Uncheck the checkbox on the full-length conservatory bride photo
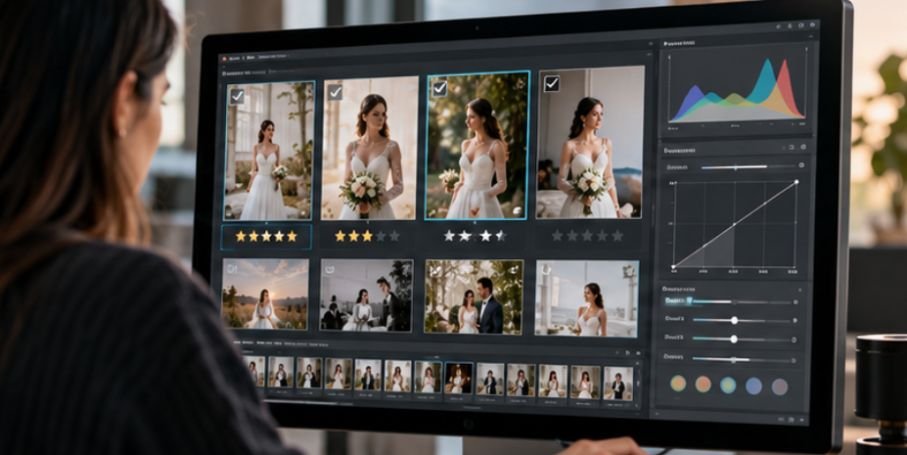907x455 pixels. click(237, 96)
